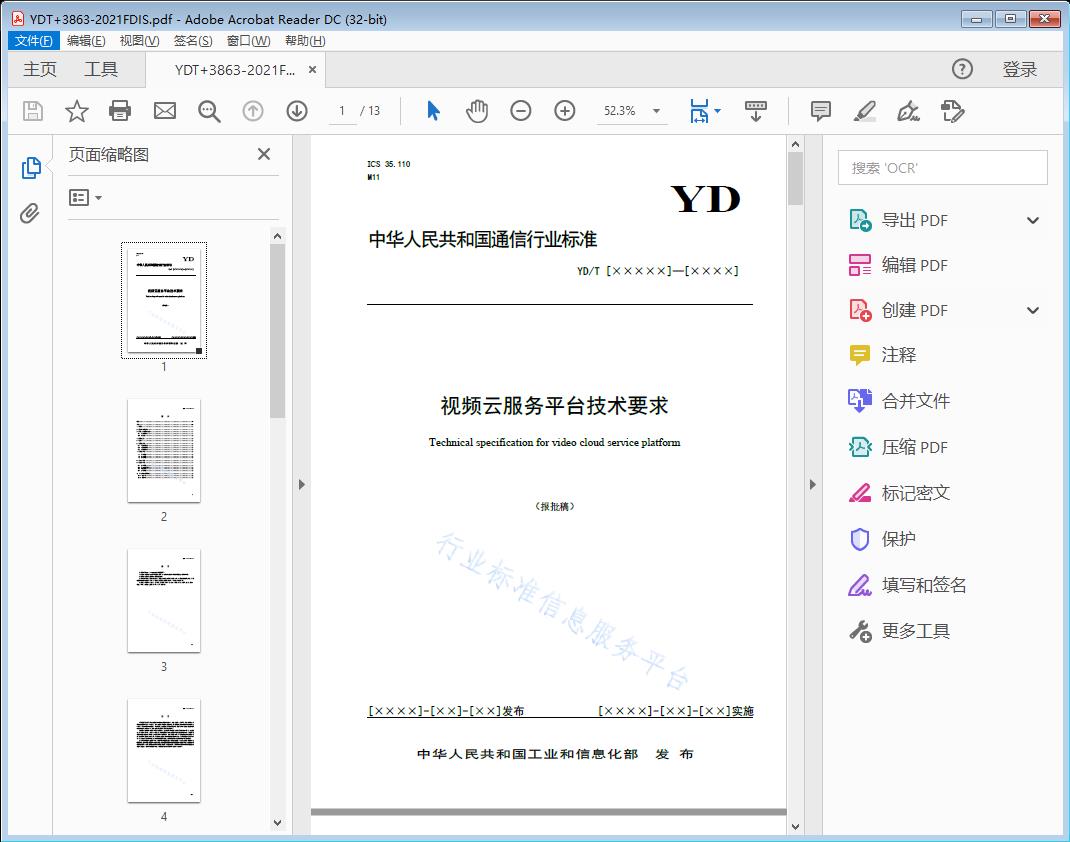Select page 3 thumbnail in the sidebar
This screenshot has height=842, width=1070.
163,600
